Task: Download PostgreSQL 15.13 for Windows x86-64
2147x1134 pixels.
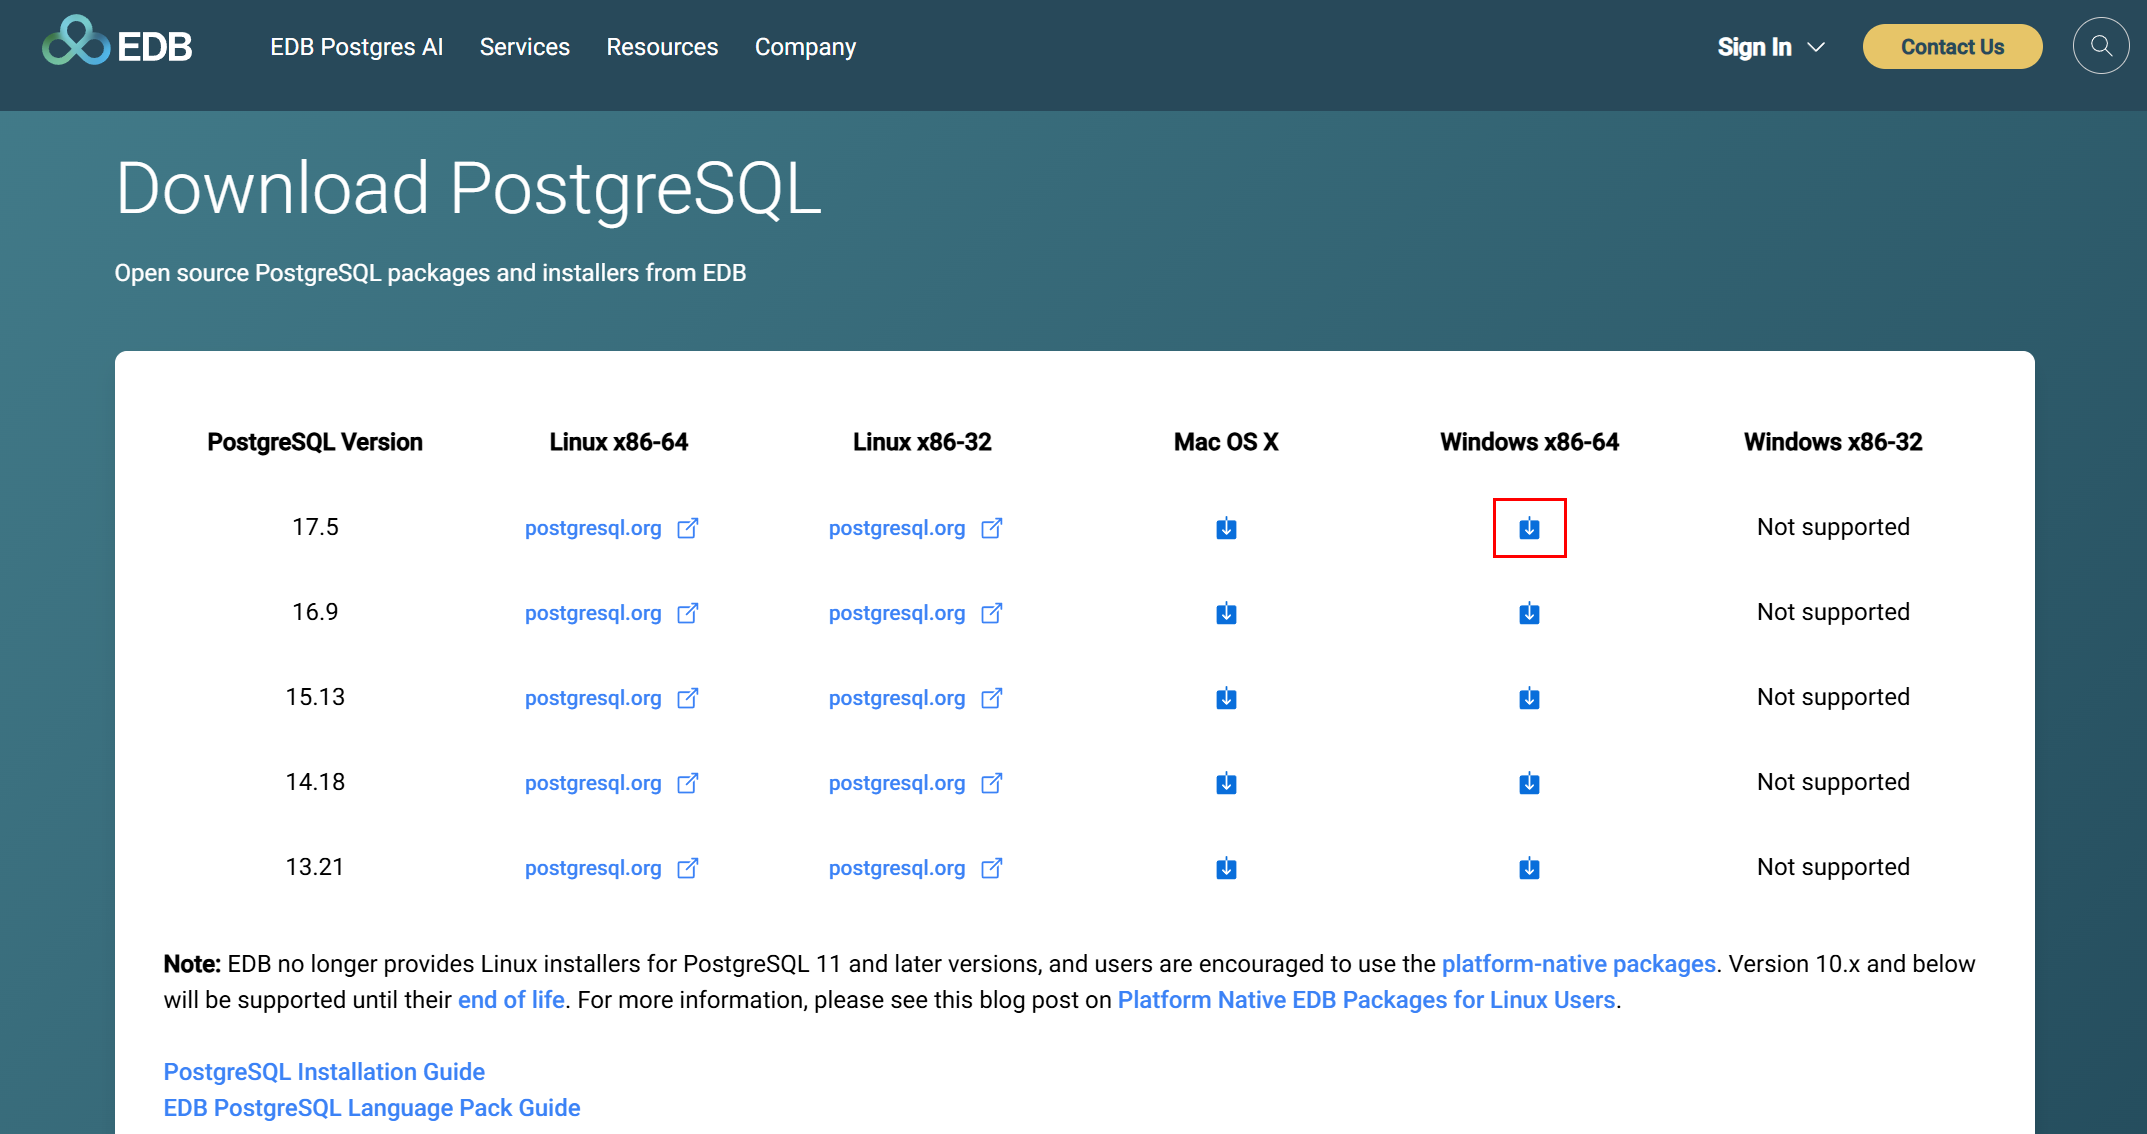Action: click(x=1529, y=698)
